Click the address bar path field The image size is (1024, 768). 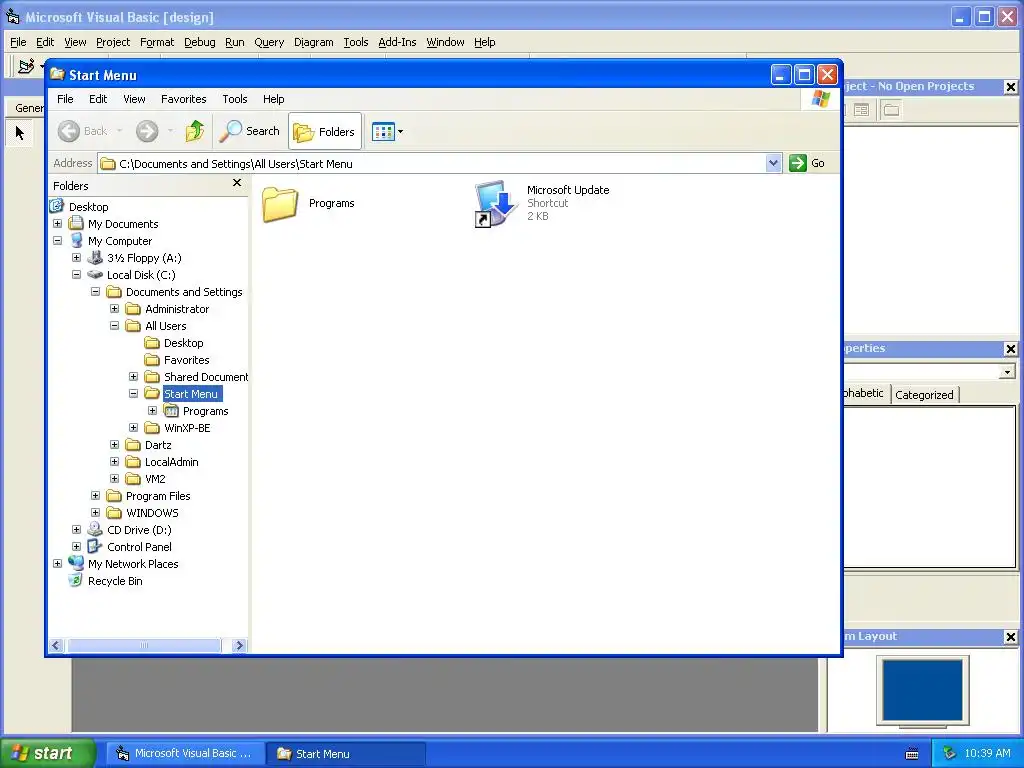432,164
